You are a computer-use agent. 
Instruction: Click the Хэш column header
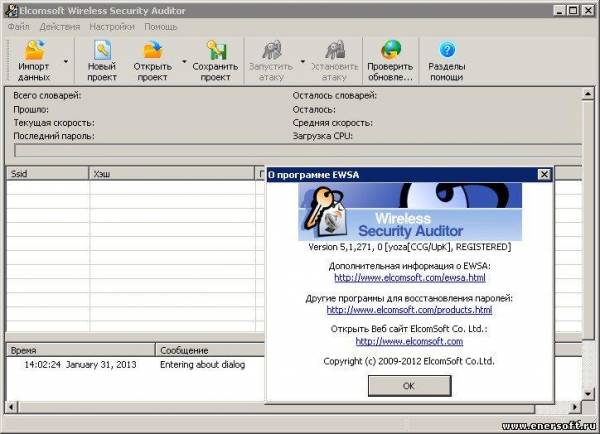(172, 174)
